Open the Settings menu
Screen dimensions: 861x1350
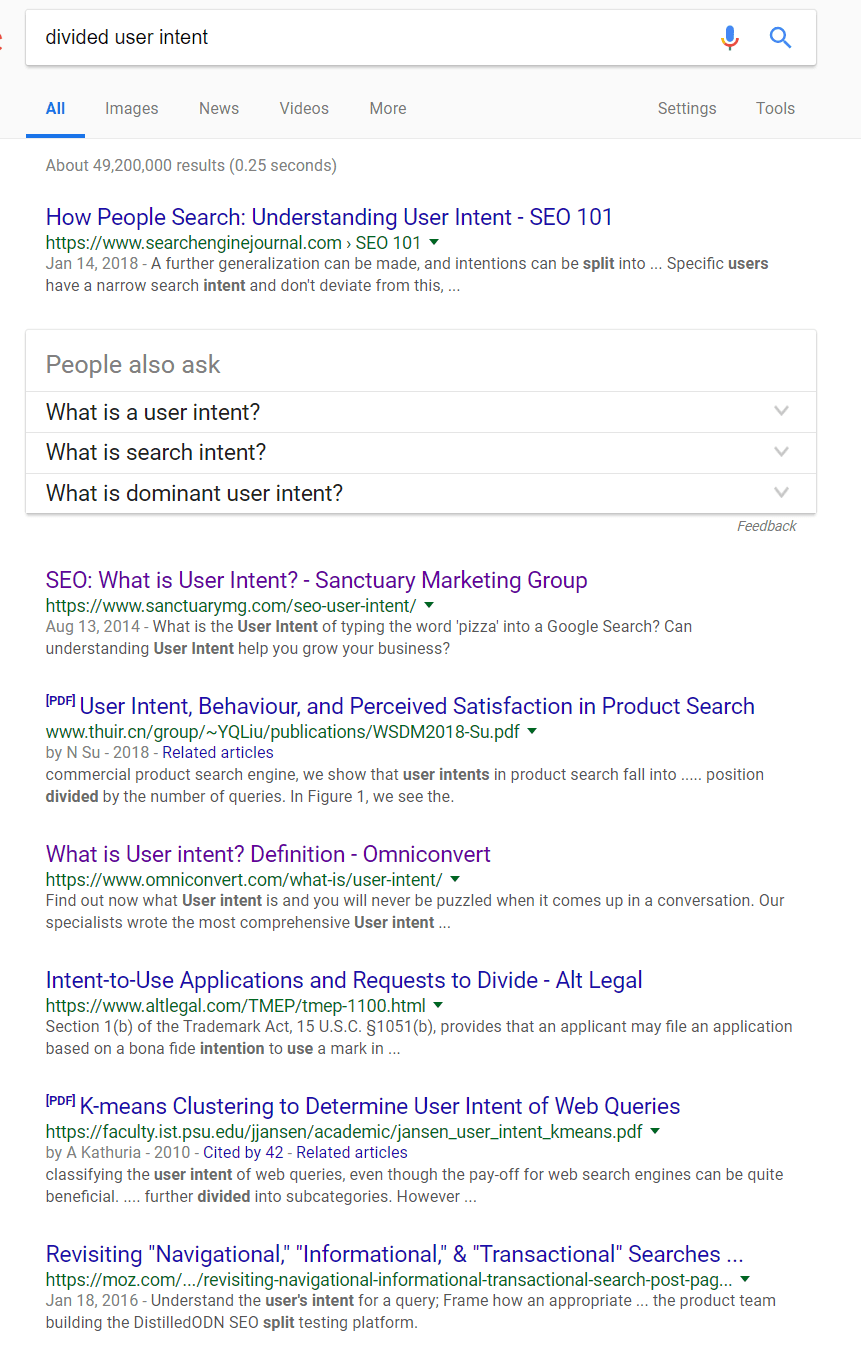[687, 109]
